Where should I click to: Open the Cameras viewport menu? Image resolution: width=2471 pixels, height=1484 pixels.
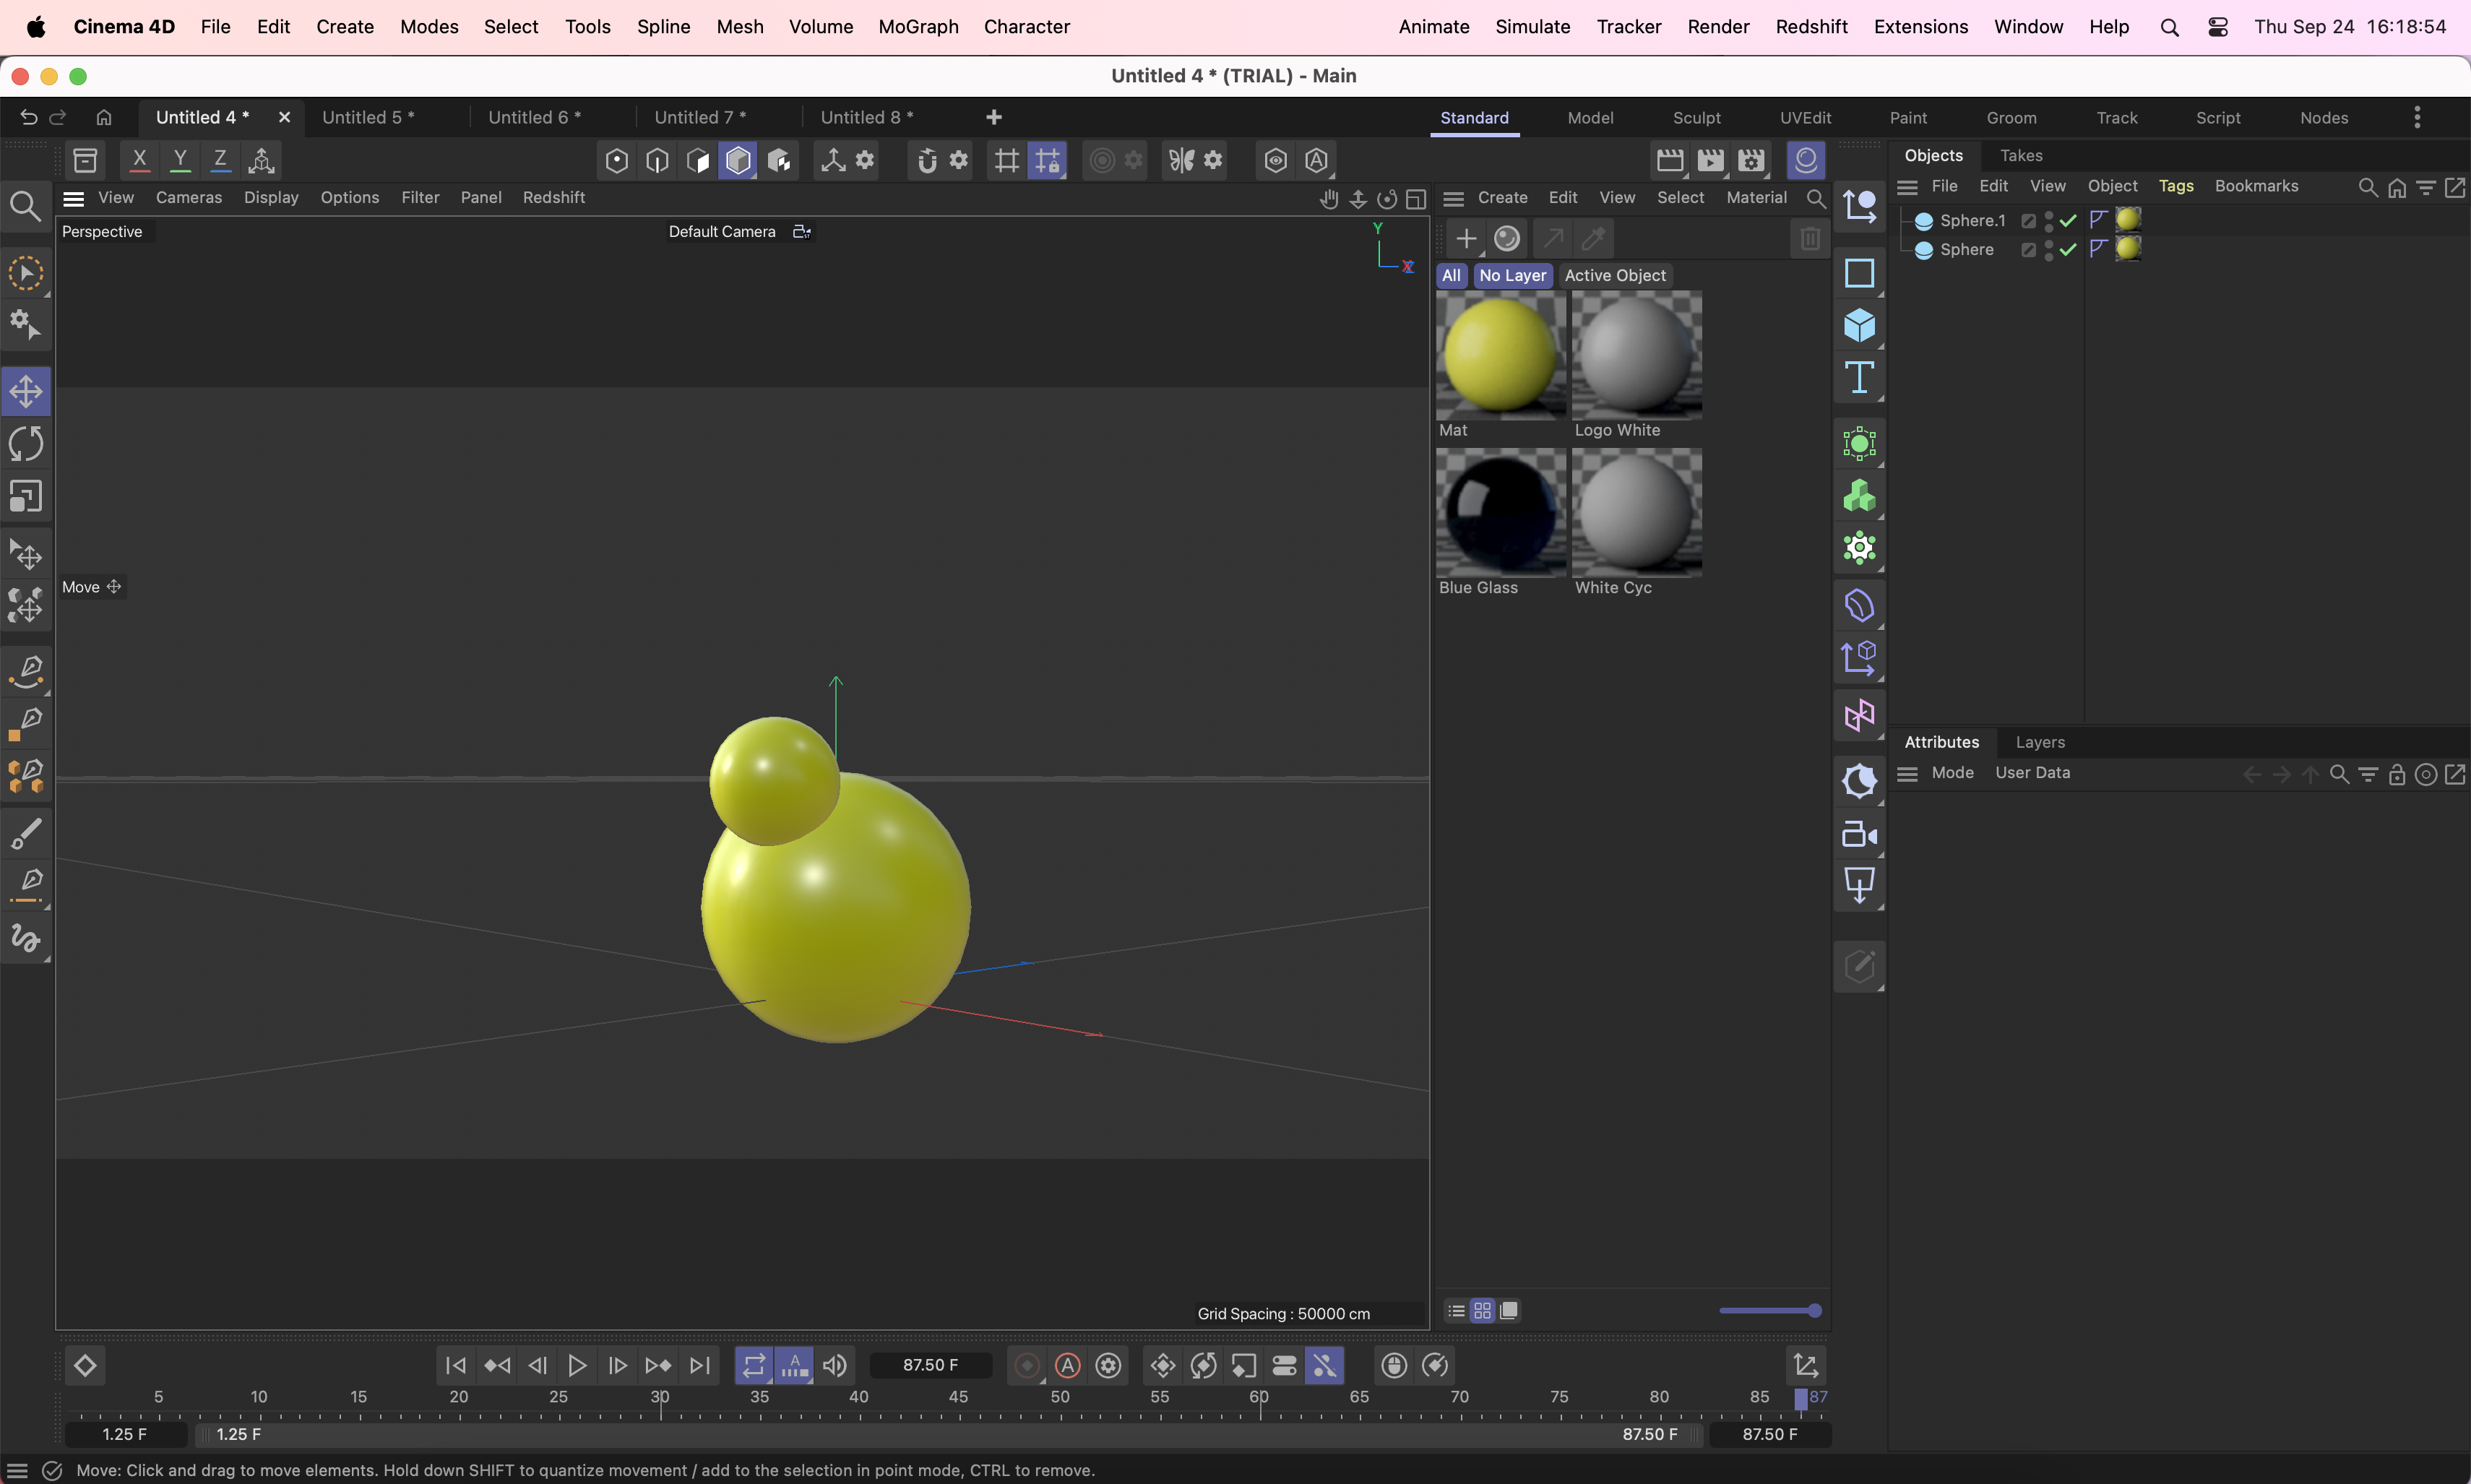(189, 197)
